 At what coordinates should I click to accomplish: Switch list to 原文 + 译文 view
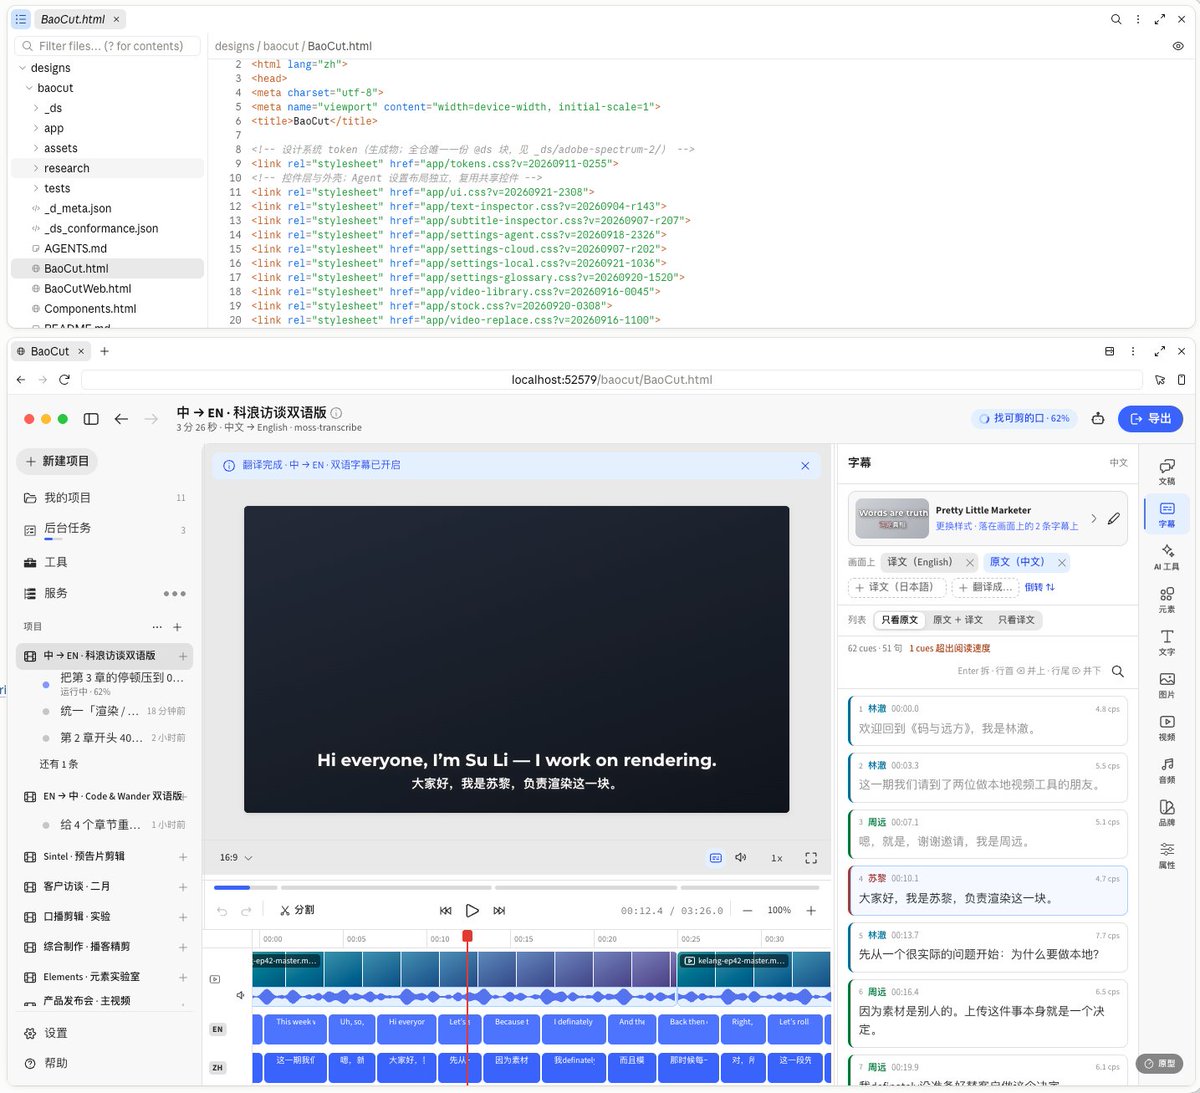click(957, 620)
